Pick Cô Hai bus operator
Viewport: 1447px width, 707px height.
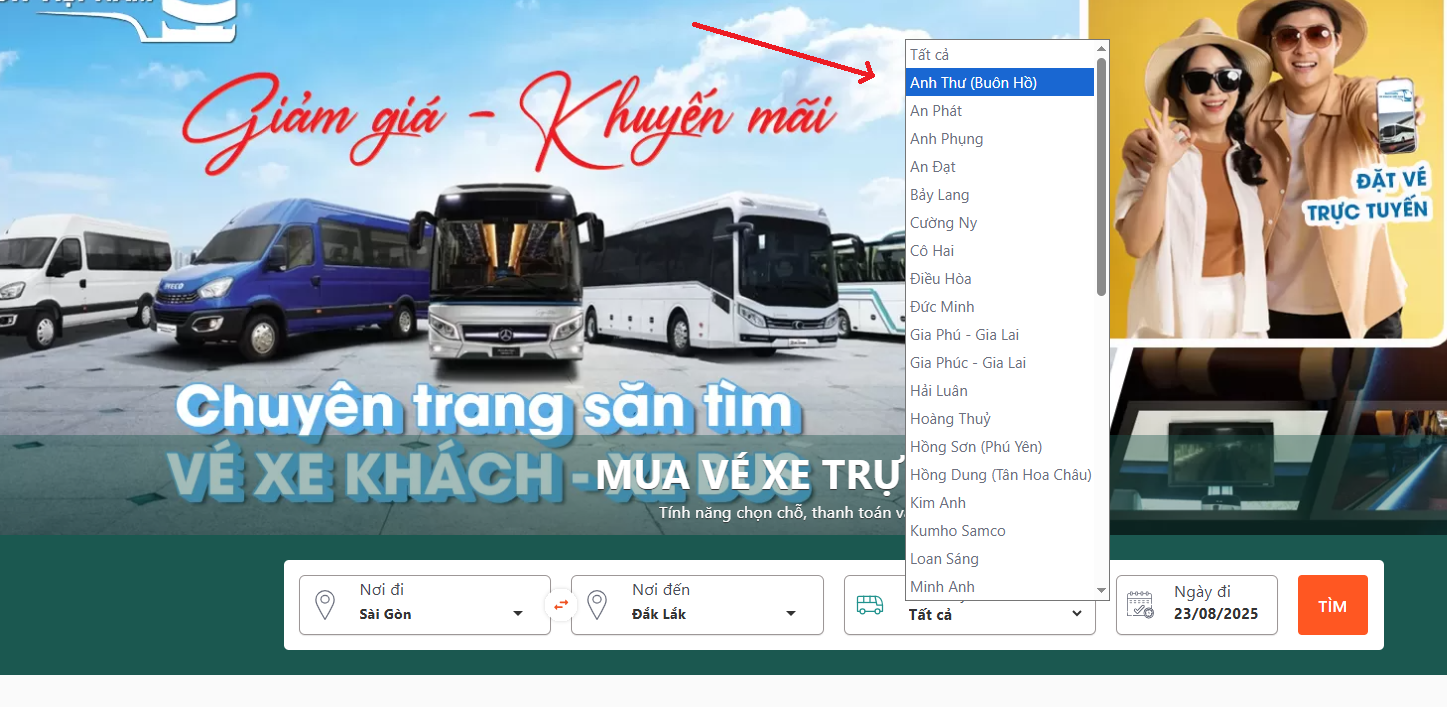(1000, 251)
